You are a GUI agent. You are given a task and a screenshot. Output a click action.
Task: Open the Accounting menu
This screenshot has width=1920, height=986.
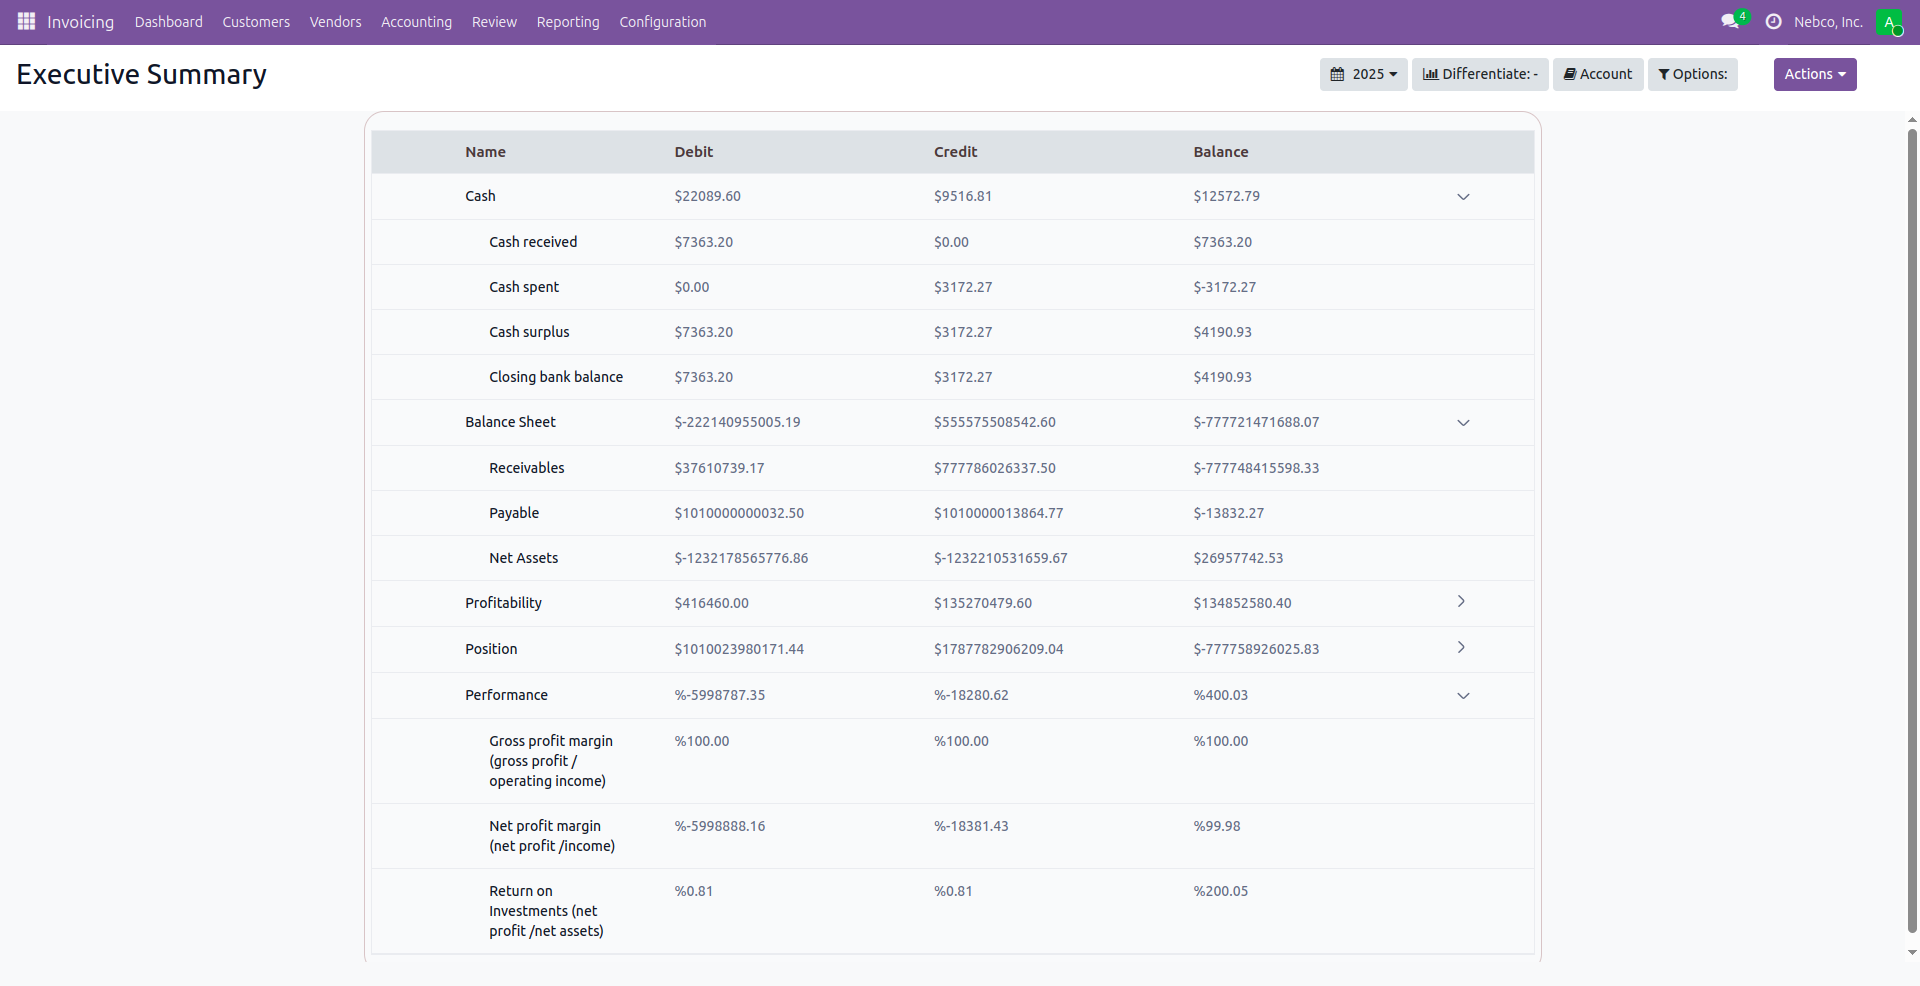click(x=416, y=22)
